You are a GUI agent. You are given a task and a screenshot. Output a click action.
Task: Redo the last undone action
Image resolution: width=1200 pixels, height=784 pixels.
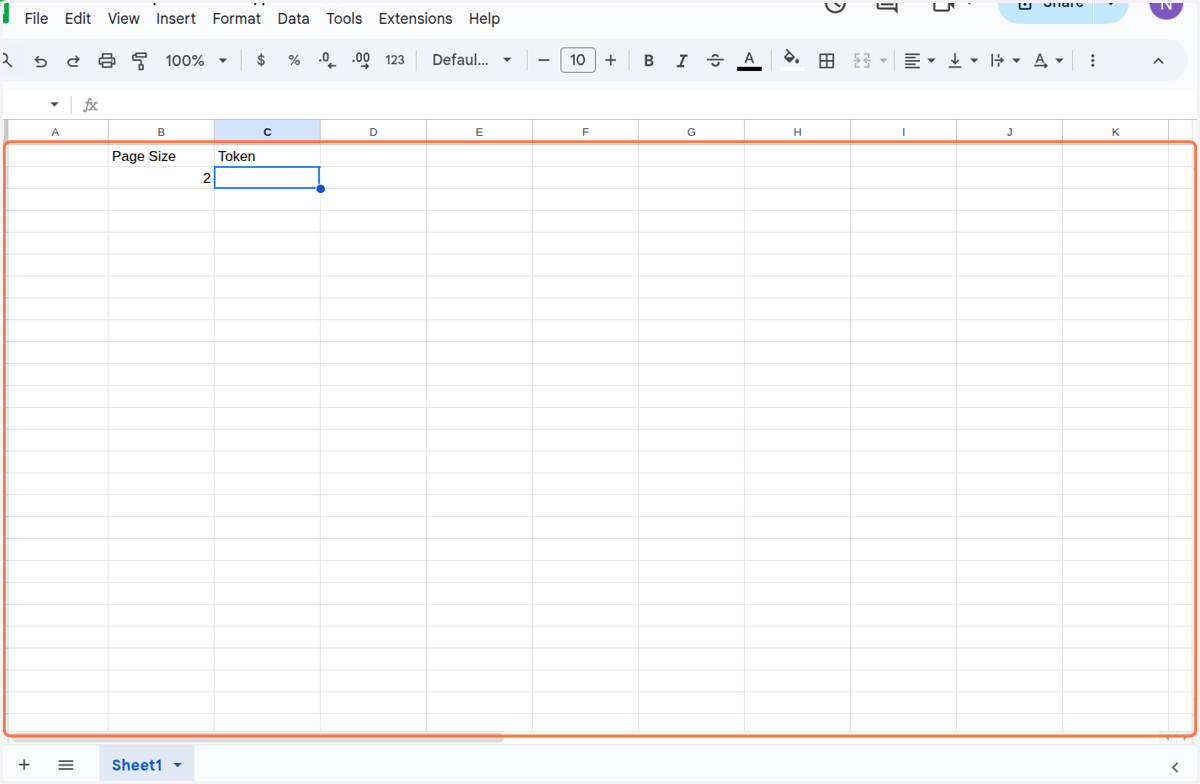[73, 61]
